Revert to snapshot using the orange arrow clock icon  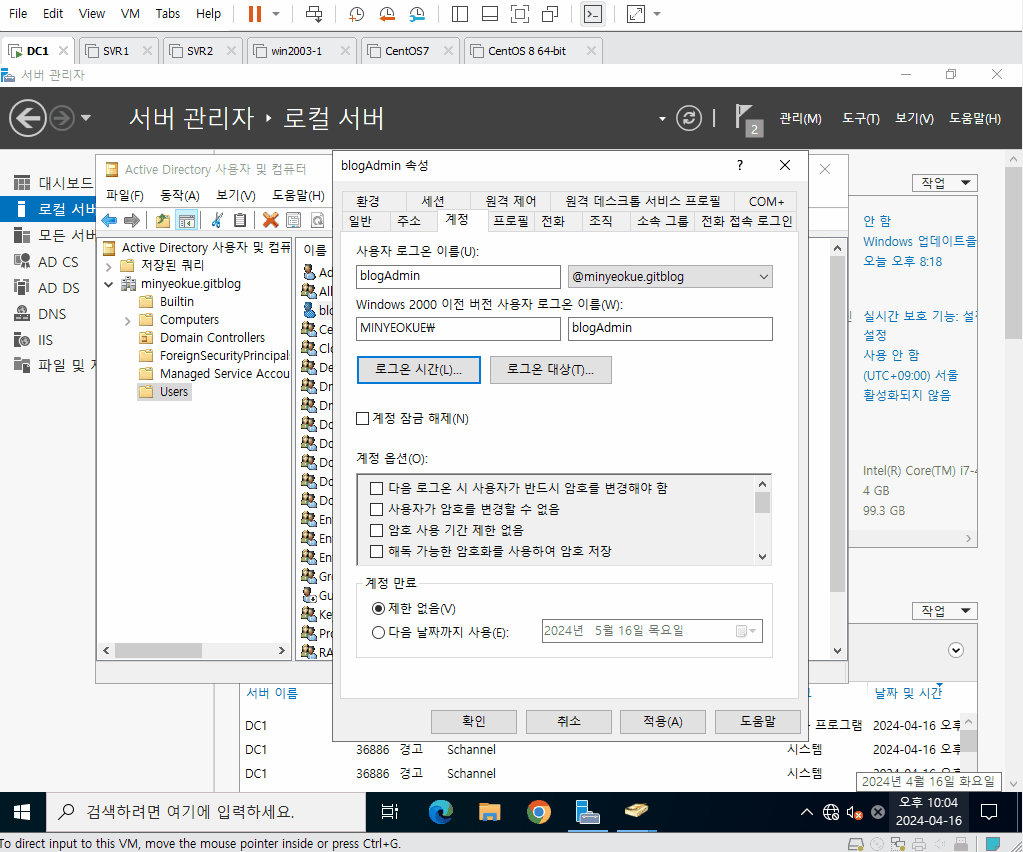click(x=387, y=14)
